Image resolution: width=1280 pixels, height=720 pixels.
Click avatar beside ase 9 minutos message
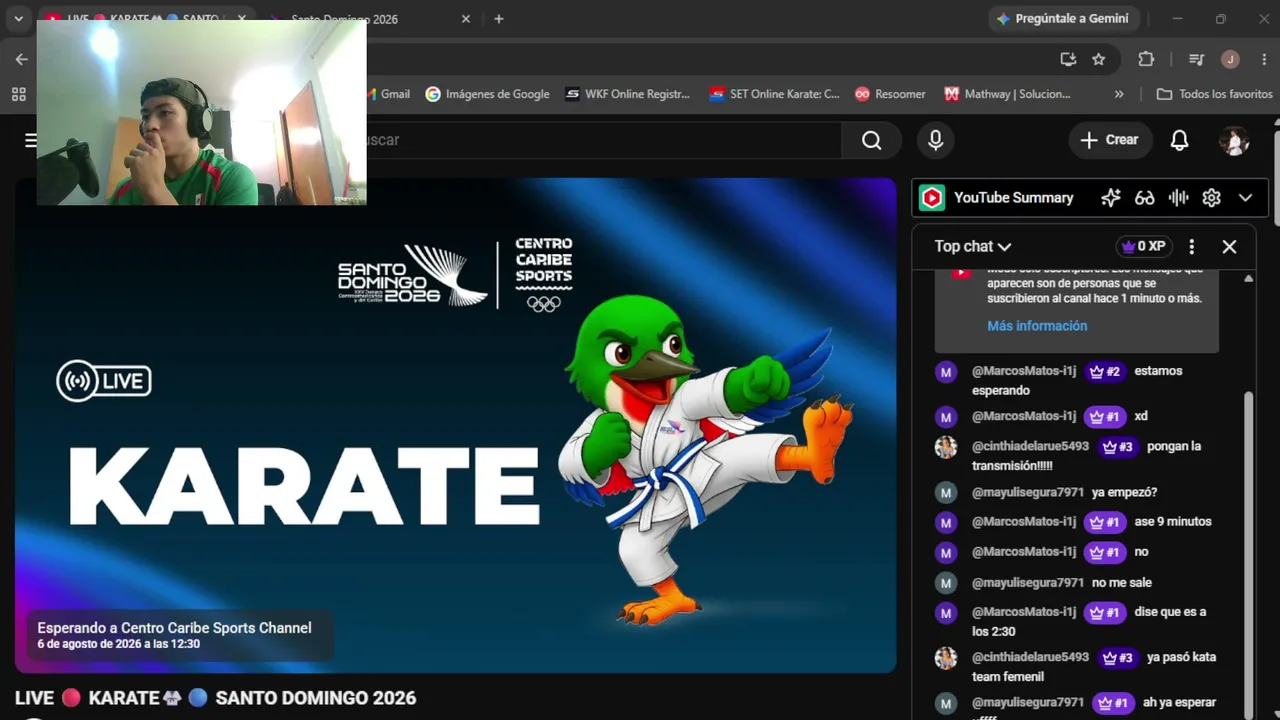click(x=946, y=522)
